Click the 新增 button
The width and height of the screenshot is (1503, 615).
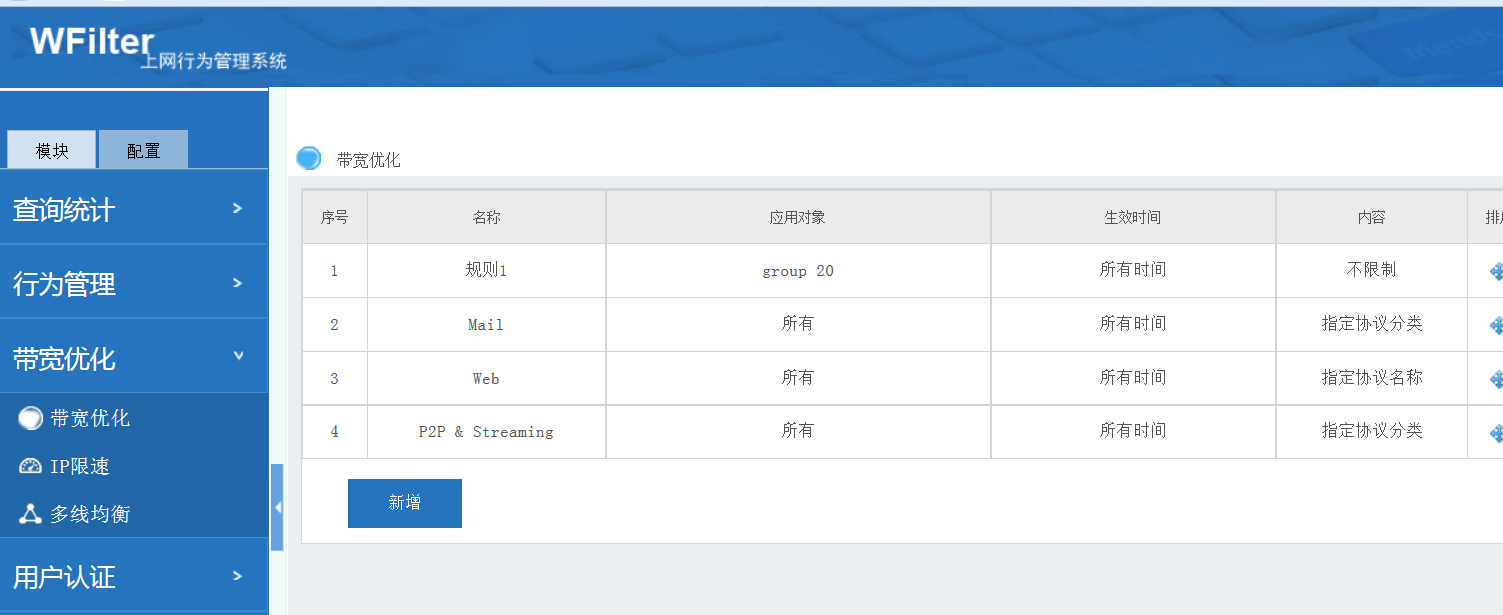(404, 503)
